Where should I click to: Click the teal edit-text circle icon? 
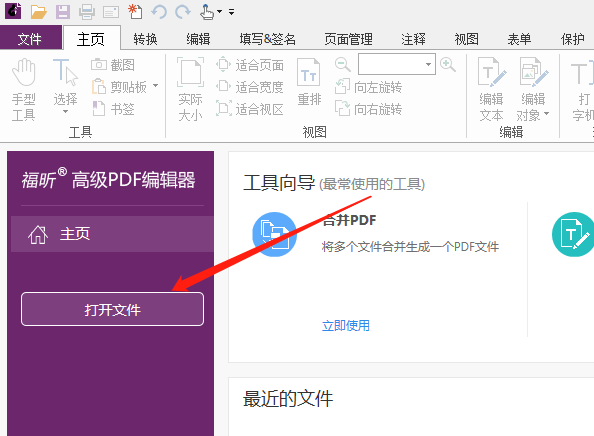(x=573, y=234)
